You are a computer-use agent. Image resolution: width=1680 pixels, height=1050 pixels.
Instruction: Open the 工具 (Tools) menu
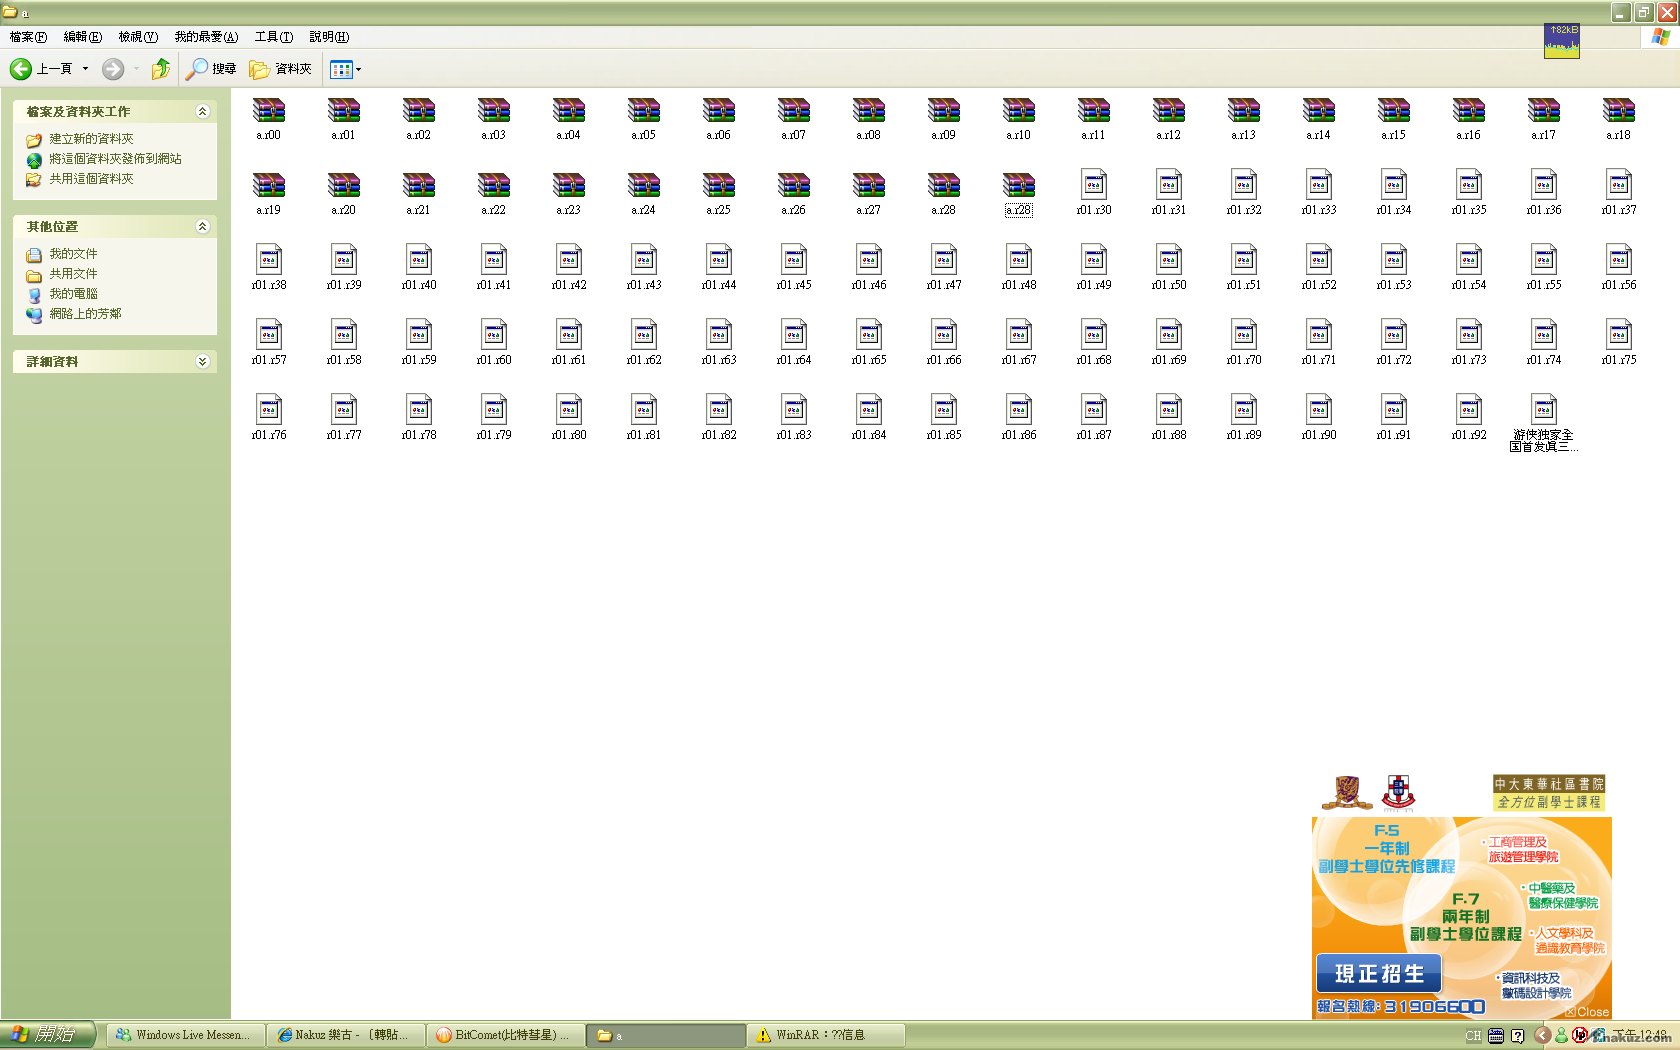[x=273, y=37]
